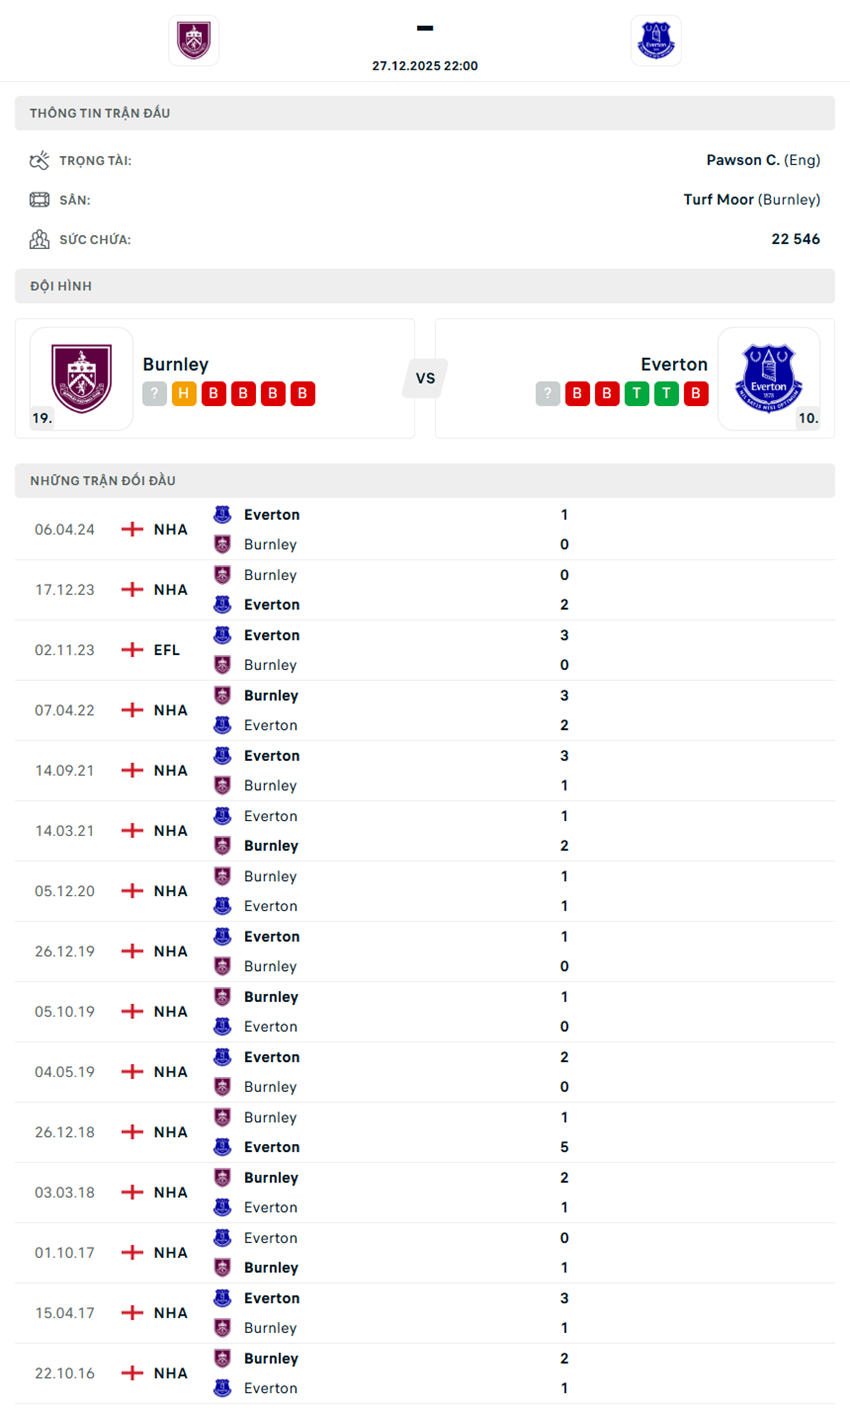This screenshot has height=1408, width=850.
Task: Click the England flag beside the 06.04.24 NHA match
Action: click(x=130, y=529)
